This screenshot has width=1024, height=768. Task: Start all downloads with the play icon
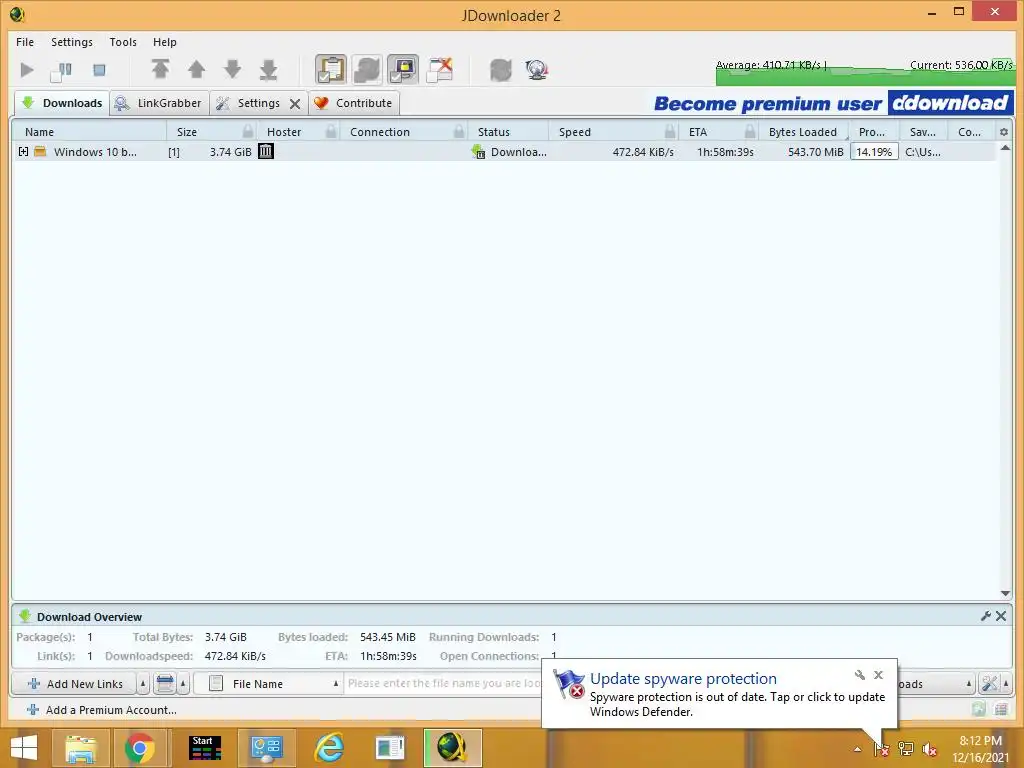(27, 70)
